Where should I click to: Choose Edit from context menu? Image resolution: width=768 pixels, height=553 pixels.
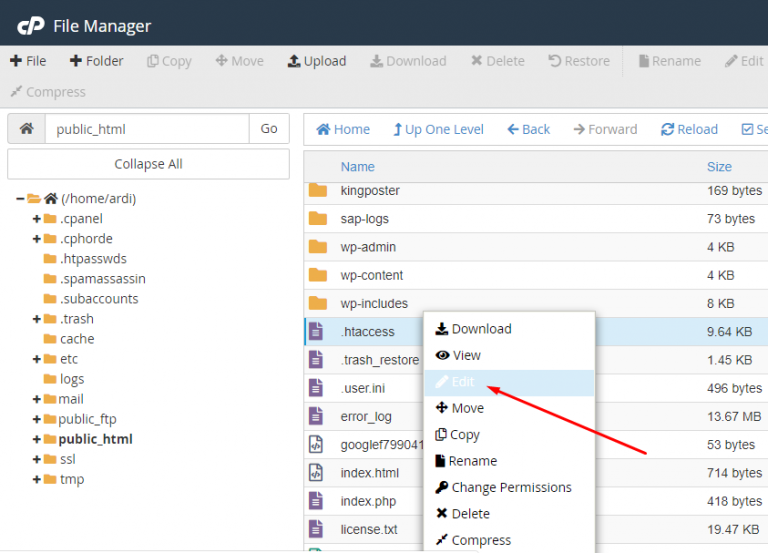(x=462, y=382)
